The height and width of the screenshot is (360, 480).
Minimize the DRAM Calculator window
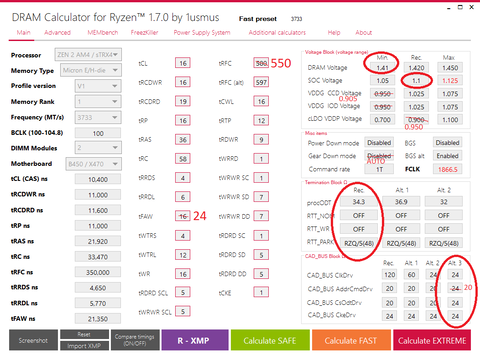pos(449,8)
